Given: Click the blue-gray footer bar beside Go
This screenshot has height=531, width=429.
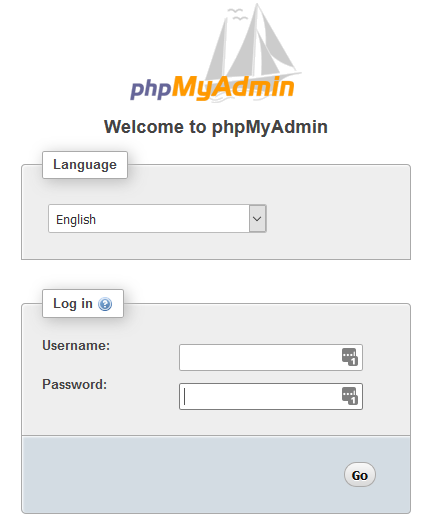Looking at the screenshot, I should 183,475.
